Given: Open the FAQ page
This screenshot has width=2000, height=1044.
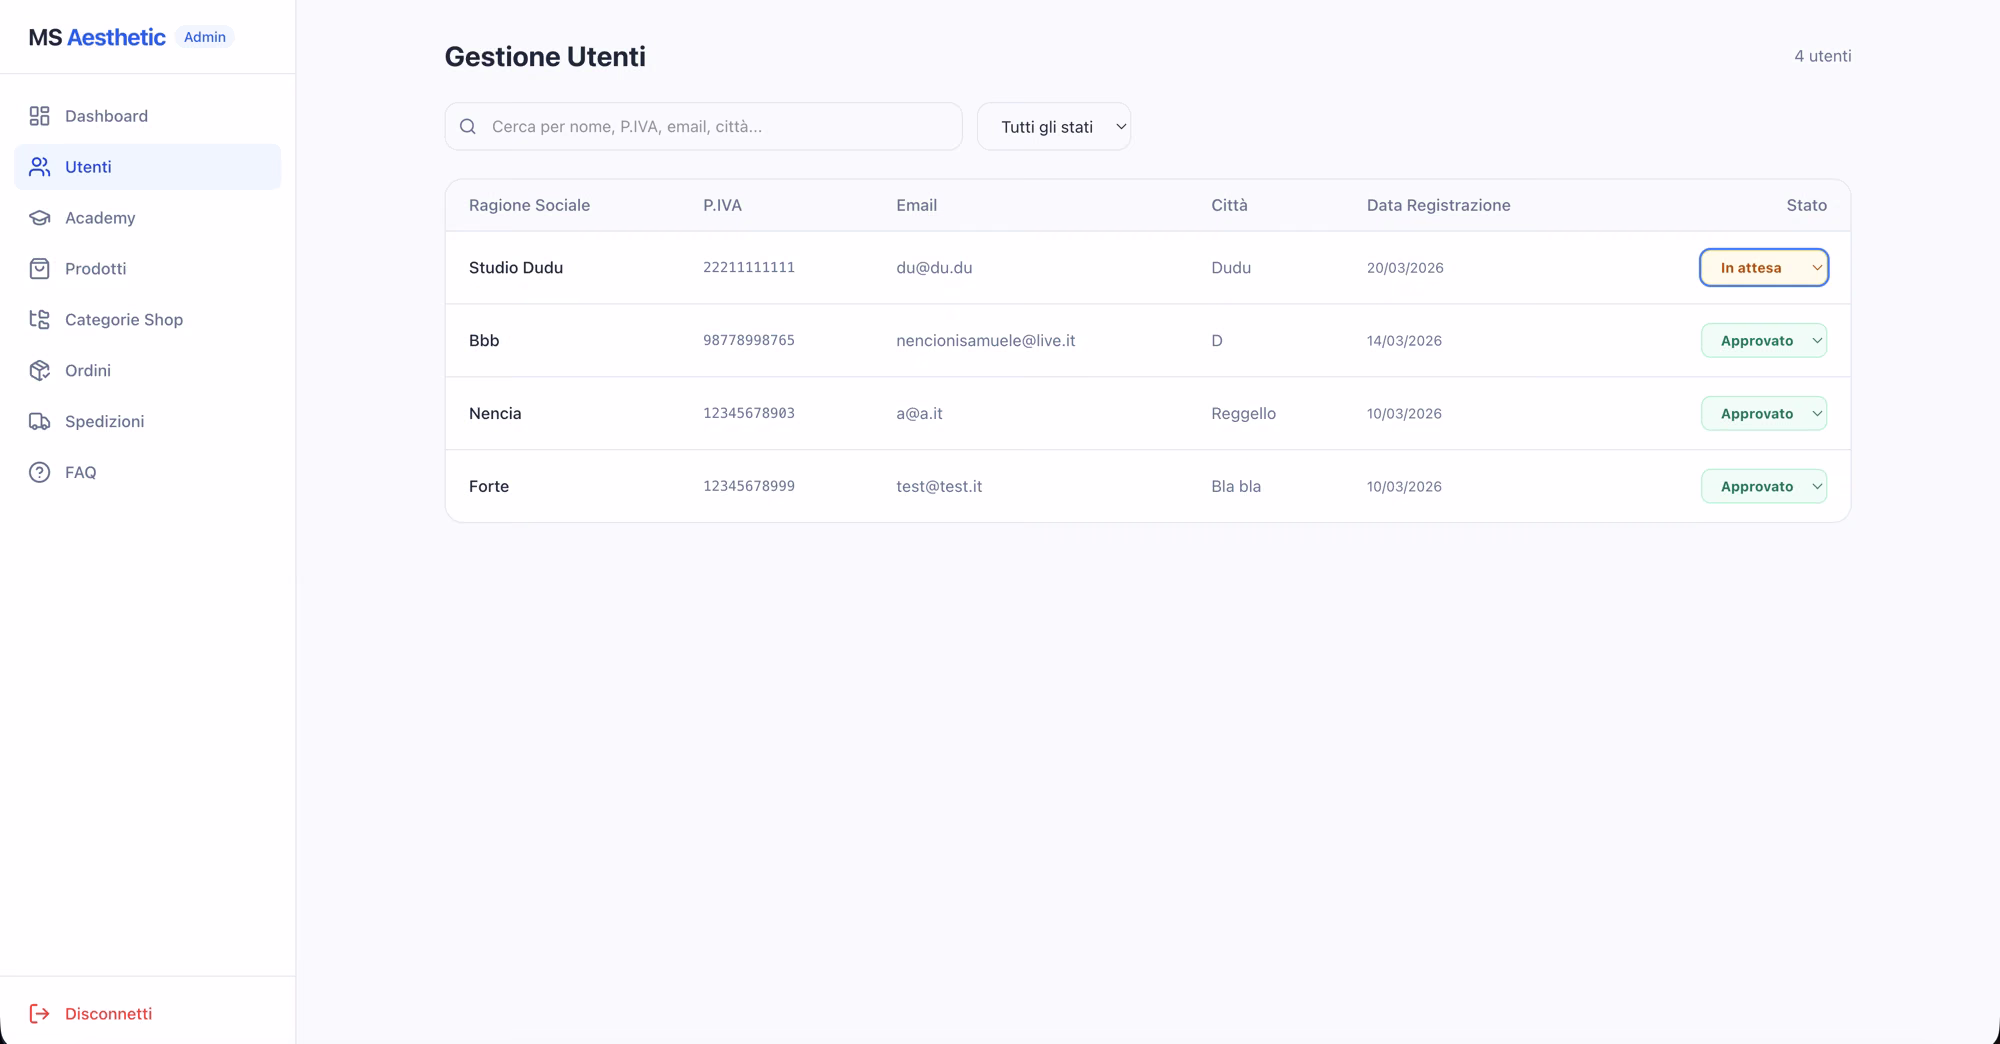Looking at the screenshot, I should click(148, 473).
